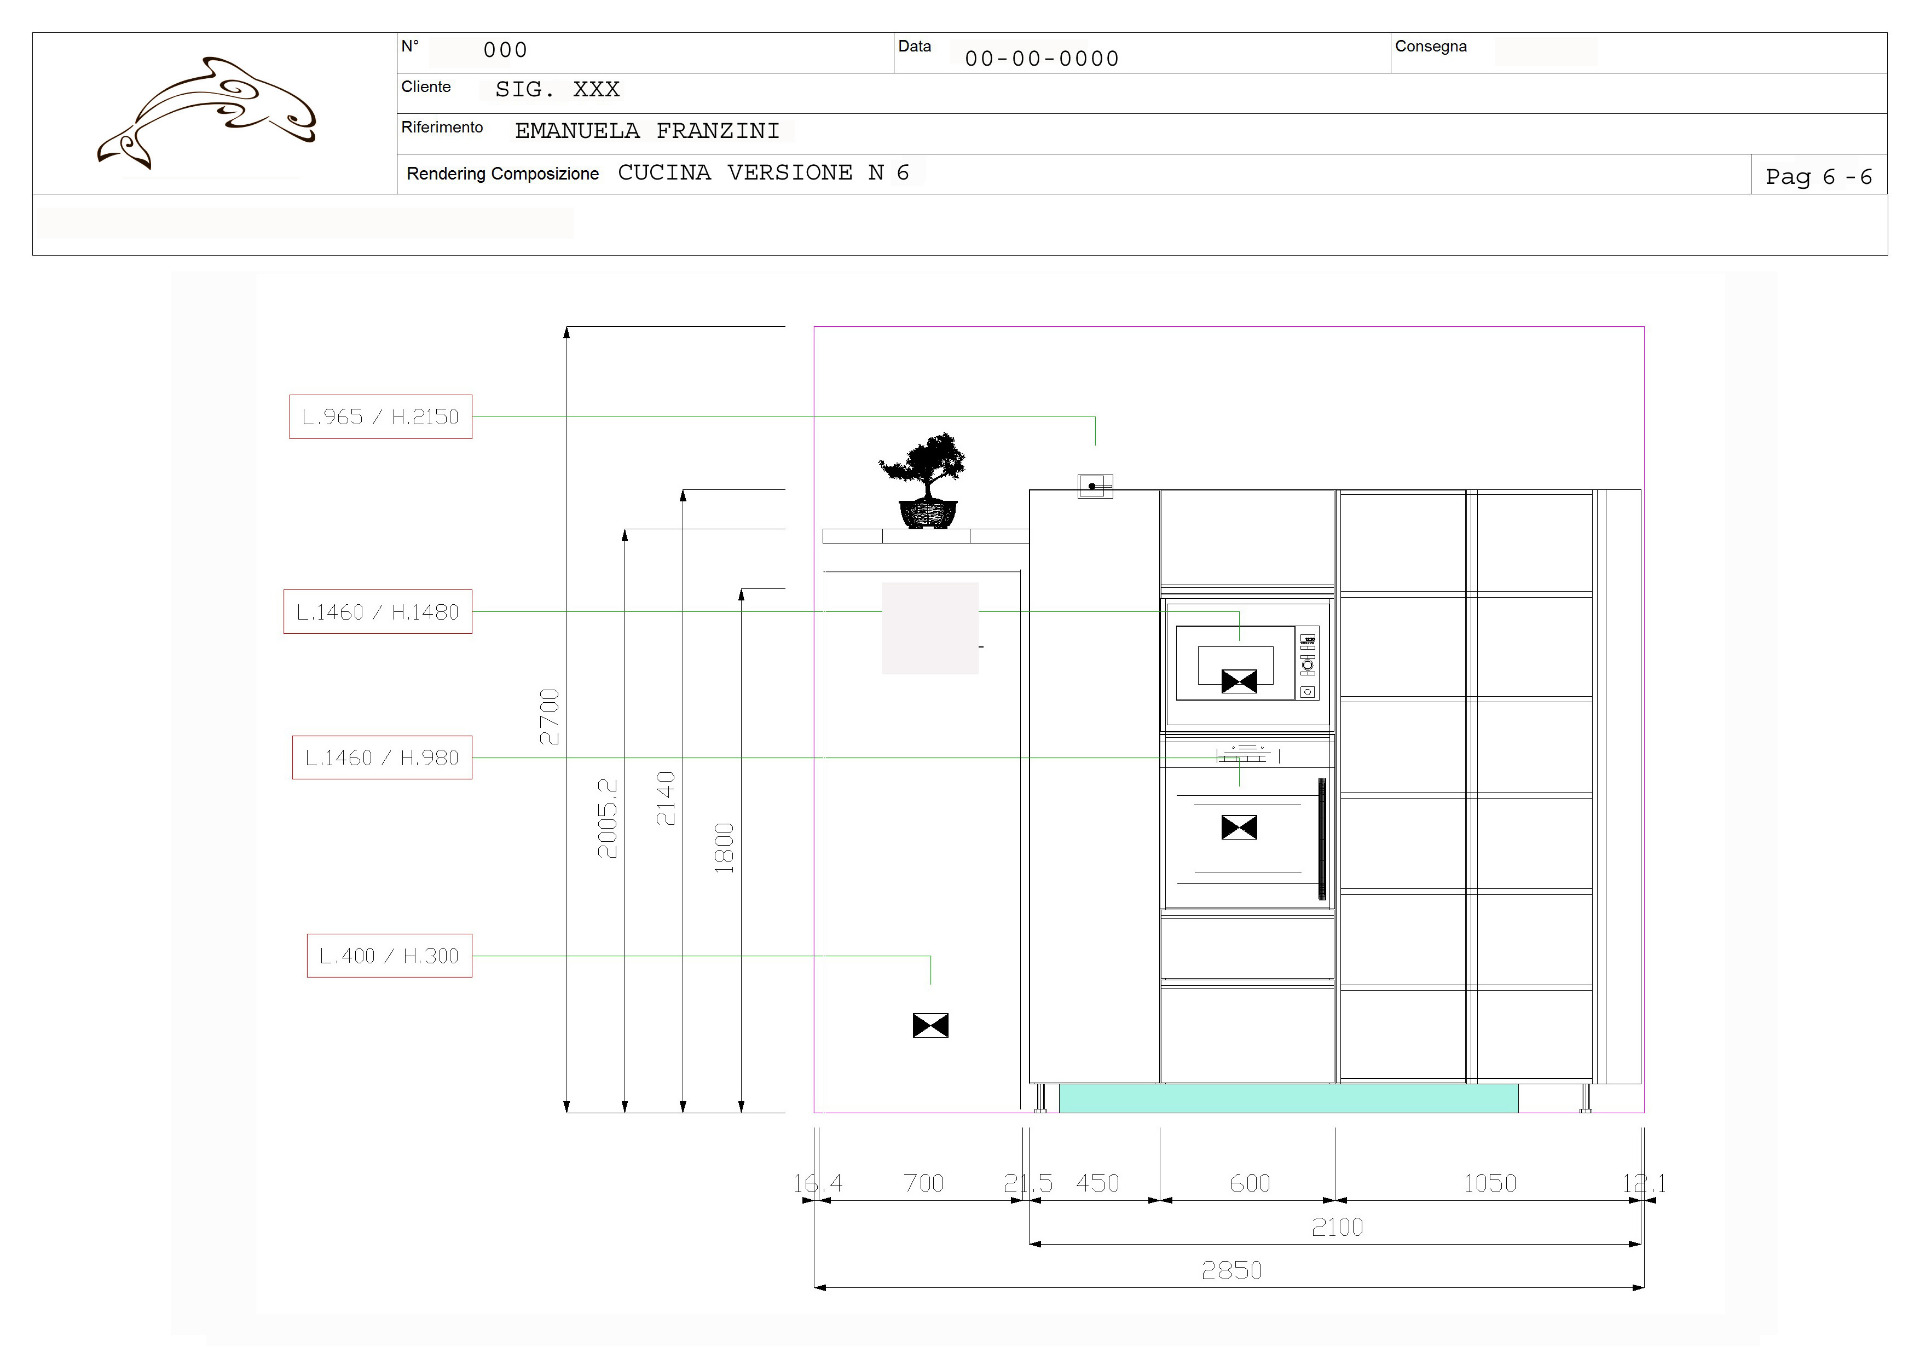Viewport: 1920px width, 1356px height.
Task: Click the vertical 1800 dimension
Action: (724, 848)
